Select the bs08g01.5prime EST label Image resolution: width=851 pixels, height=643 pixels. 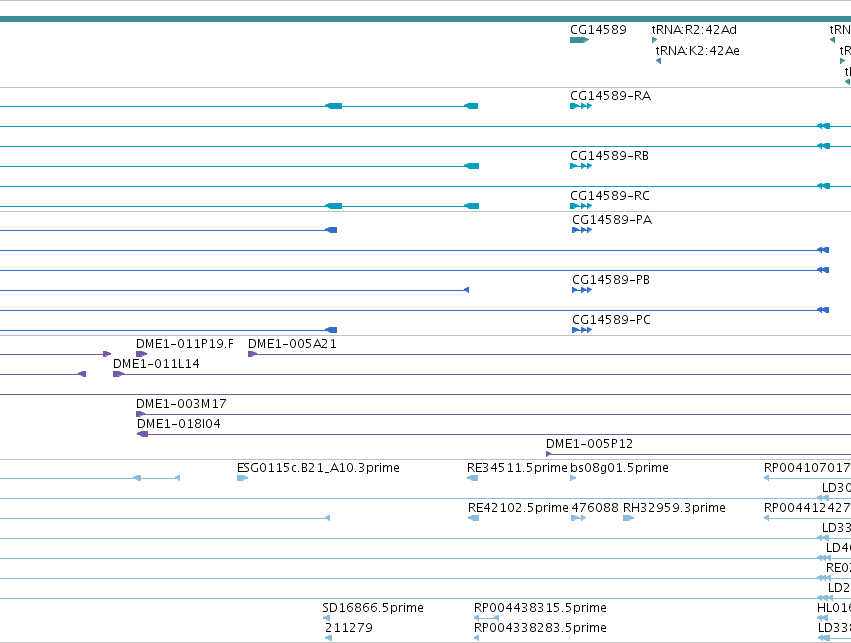pos(619,468)
